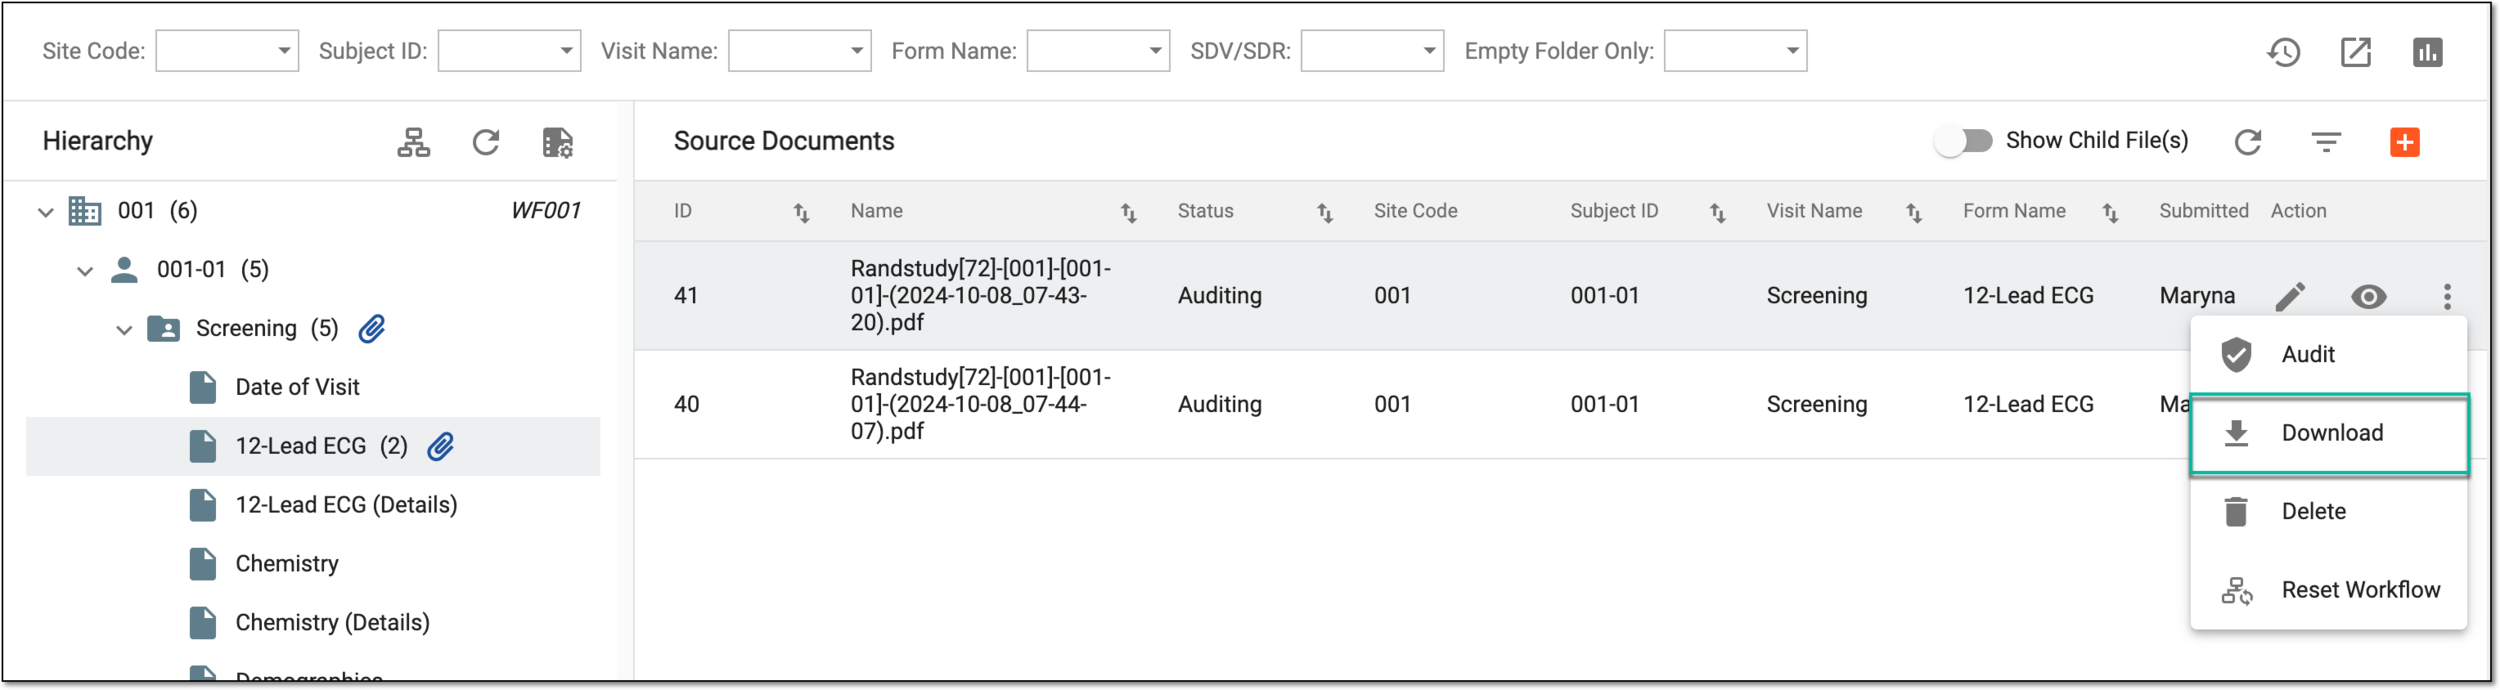
Task: Collapse the 001-01 subject node
Action: point(85,271)
